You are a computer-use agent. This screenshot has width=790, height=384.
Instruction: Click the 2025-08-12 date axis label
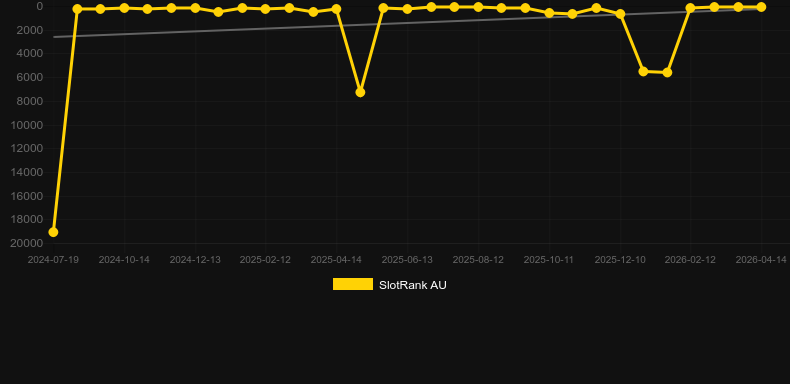pyautogui.click(x=478, y=260)
